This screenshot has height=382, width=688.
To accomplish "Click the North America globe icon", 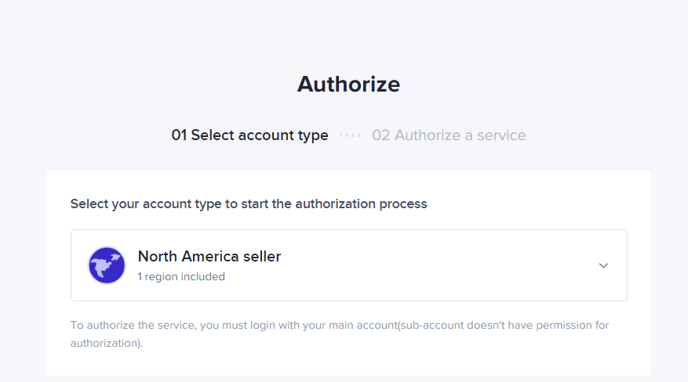I will click(x=107, y=265).
